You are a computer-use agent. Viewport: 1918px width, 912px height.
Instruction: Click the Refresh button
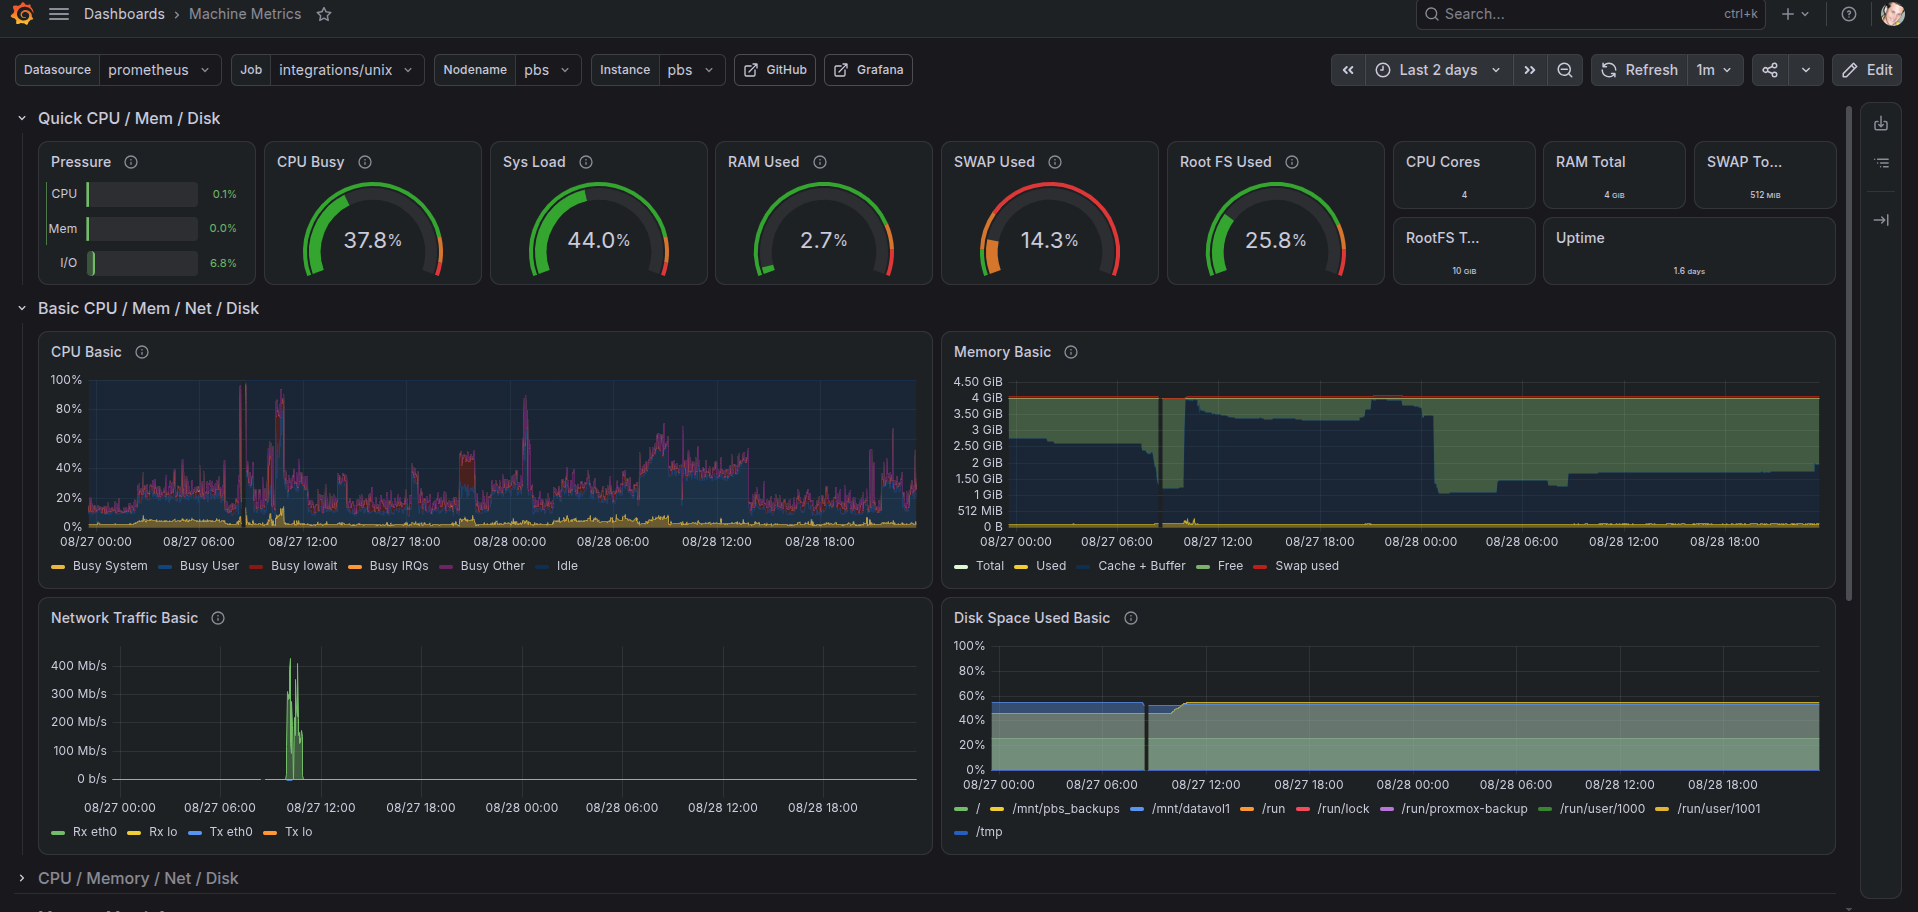(x=1639, y=70)
